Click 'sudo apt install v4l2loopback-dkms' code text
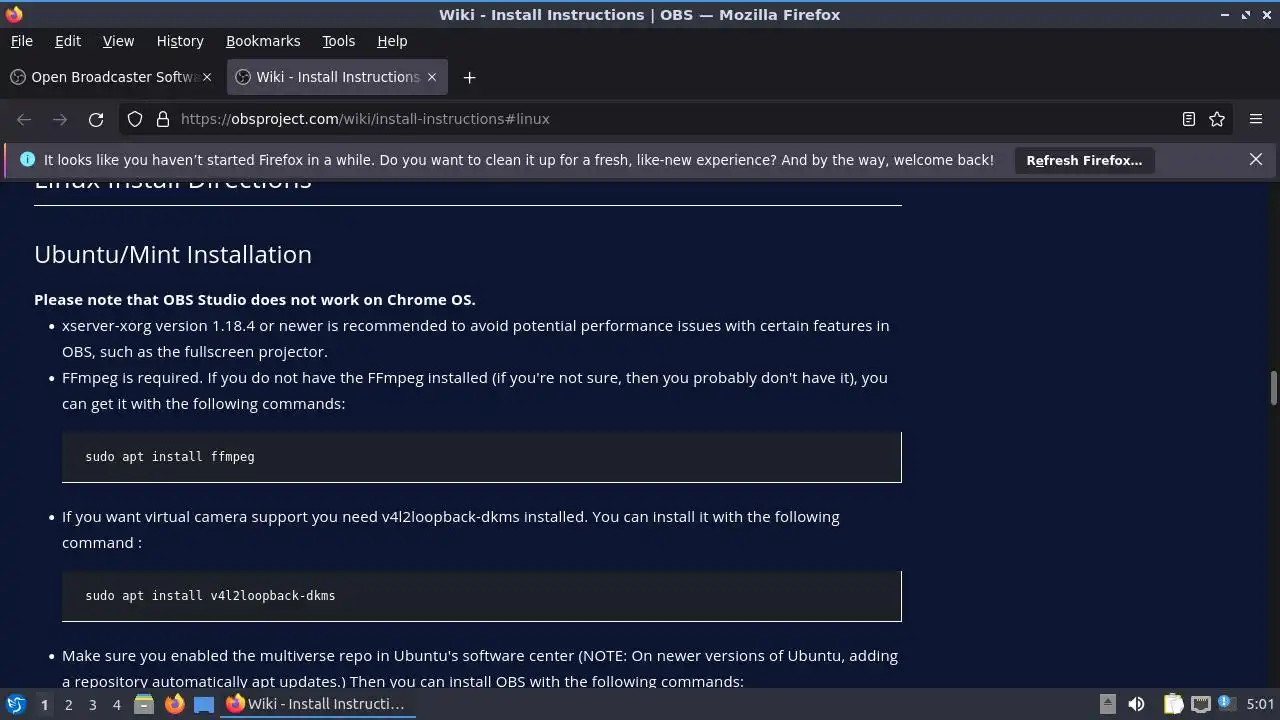This screenshot has height=720, width=1280. 210,596
